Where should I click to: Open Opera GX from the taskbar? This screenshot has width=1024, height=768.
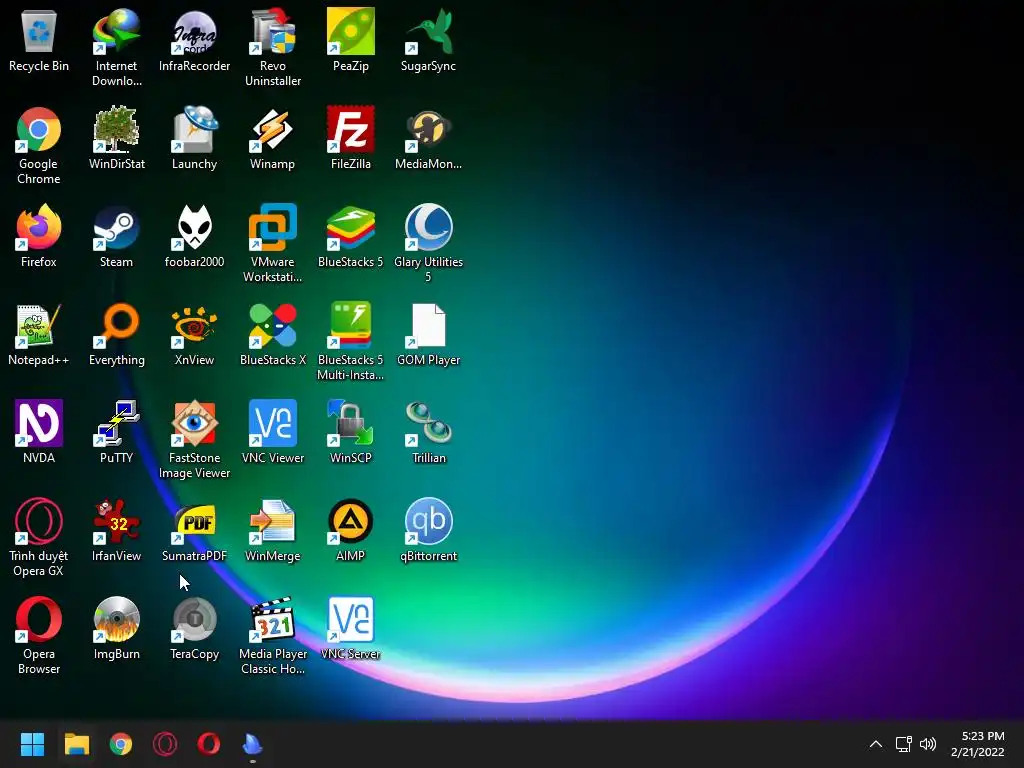click(165, 744)
